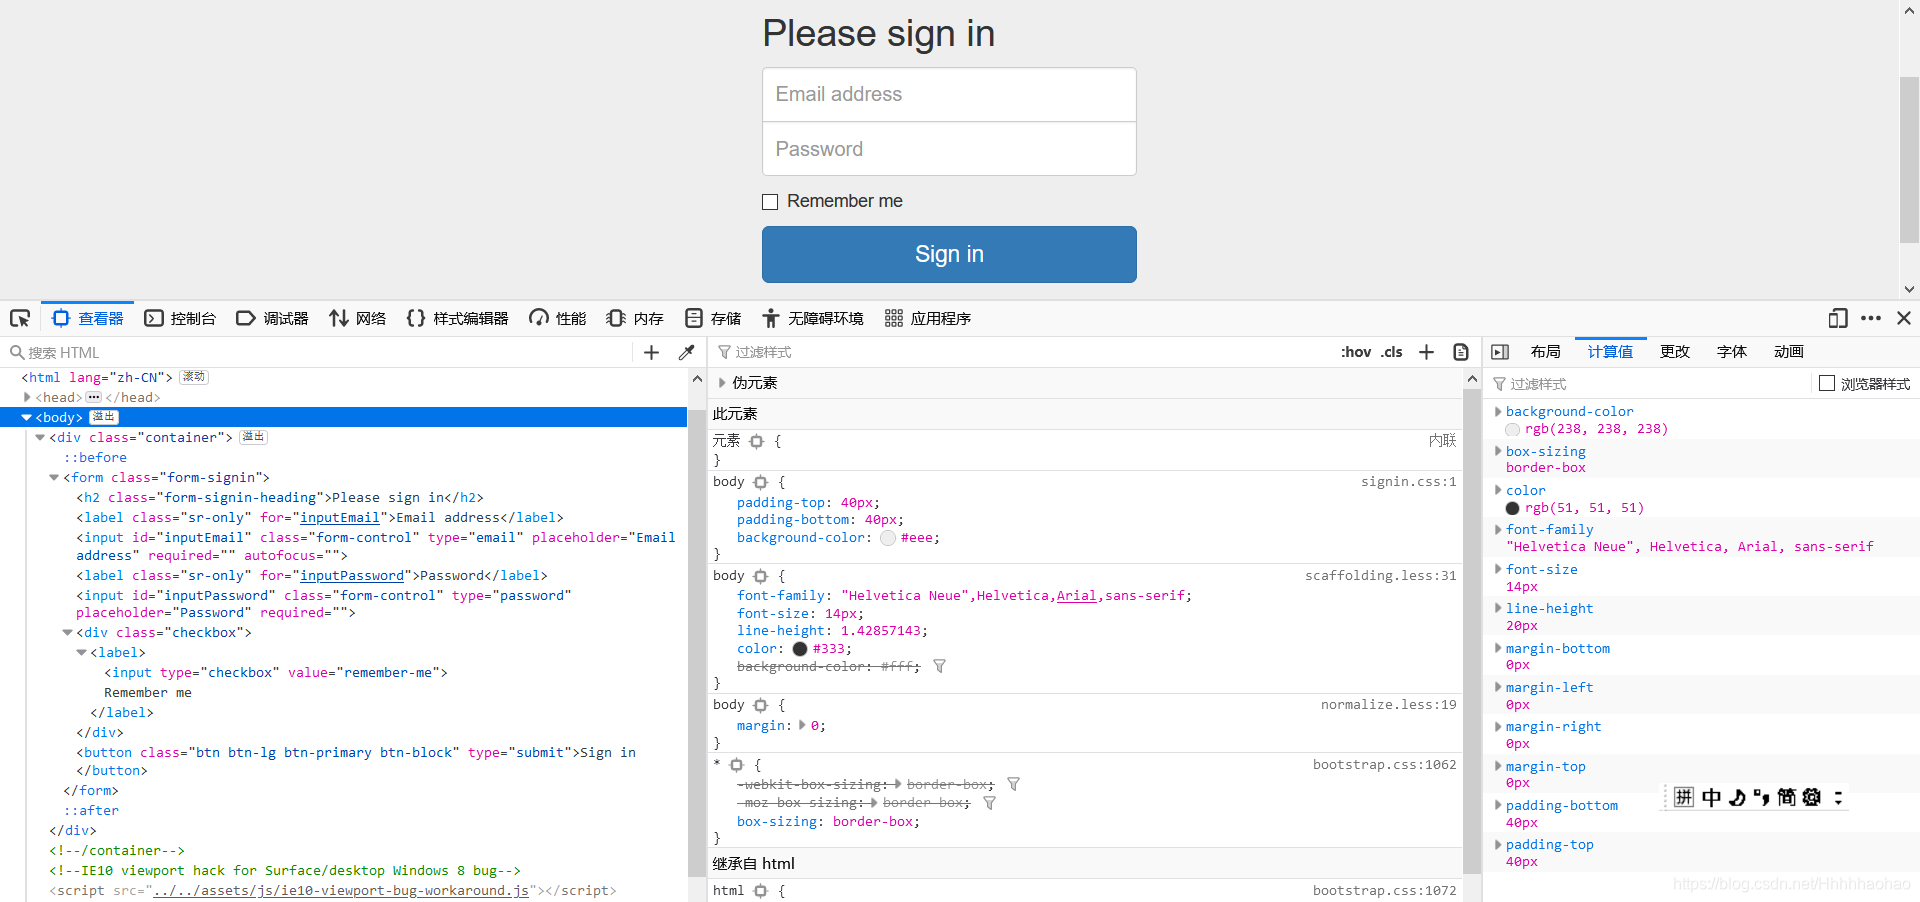Image resolution: width=1920 pixels, height=902 pixels.
Task: Open the Storage tab
Action: 713,318
